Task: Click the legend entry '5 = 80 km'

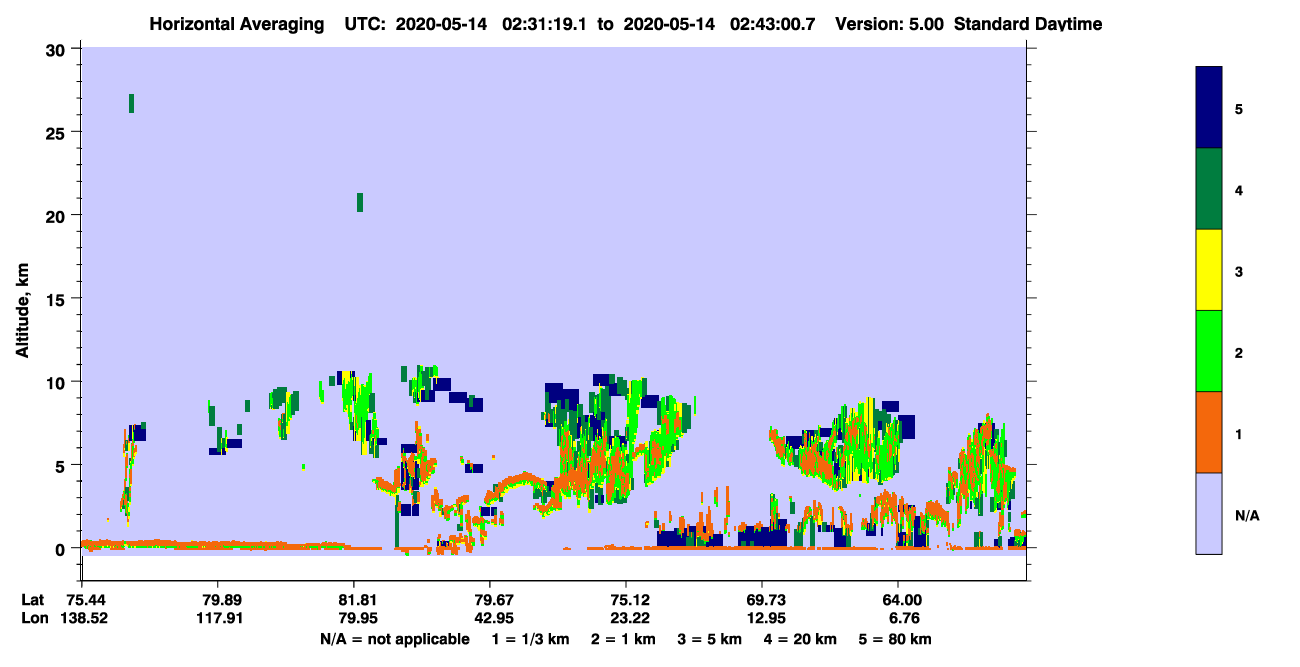Action: point(895,639)
